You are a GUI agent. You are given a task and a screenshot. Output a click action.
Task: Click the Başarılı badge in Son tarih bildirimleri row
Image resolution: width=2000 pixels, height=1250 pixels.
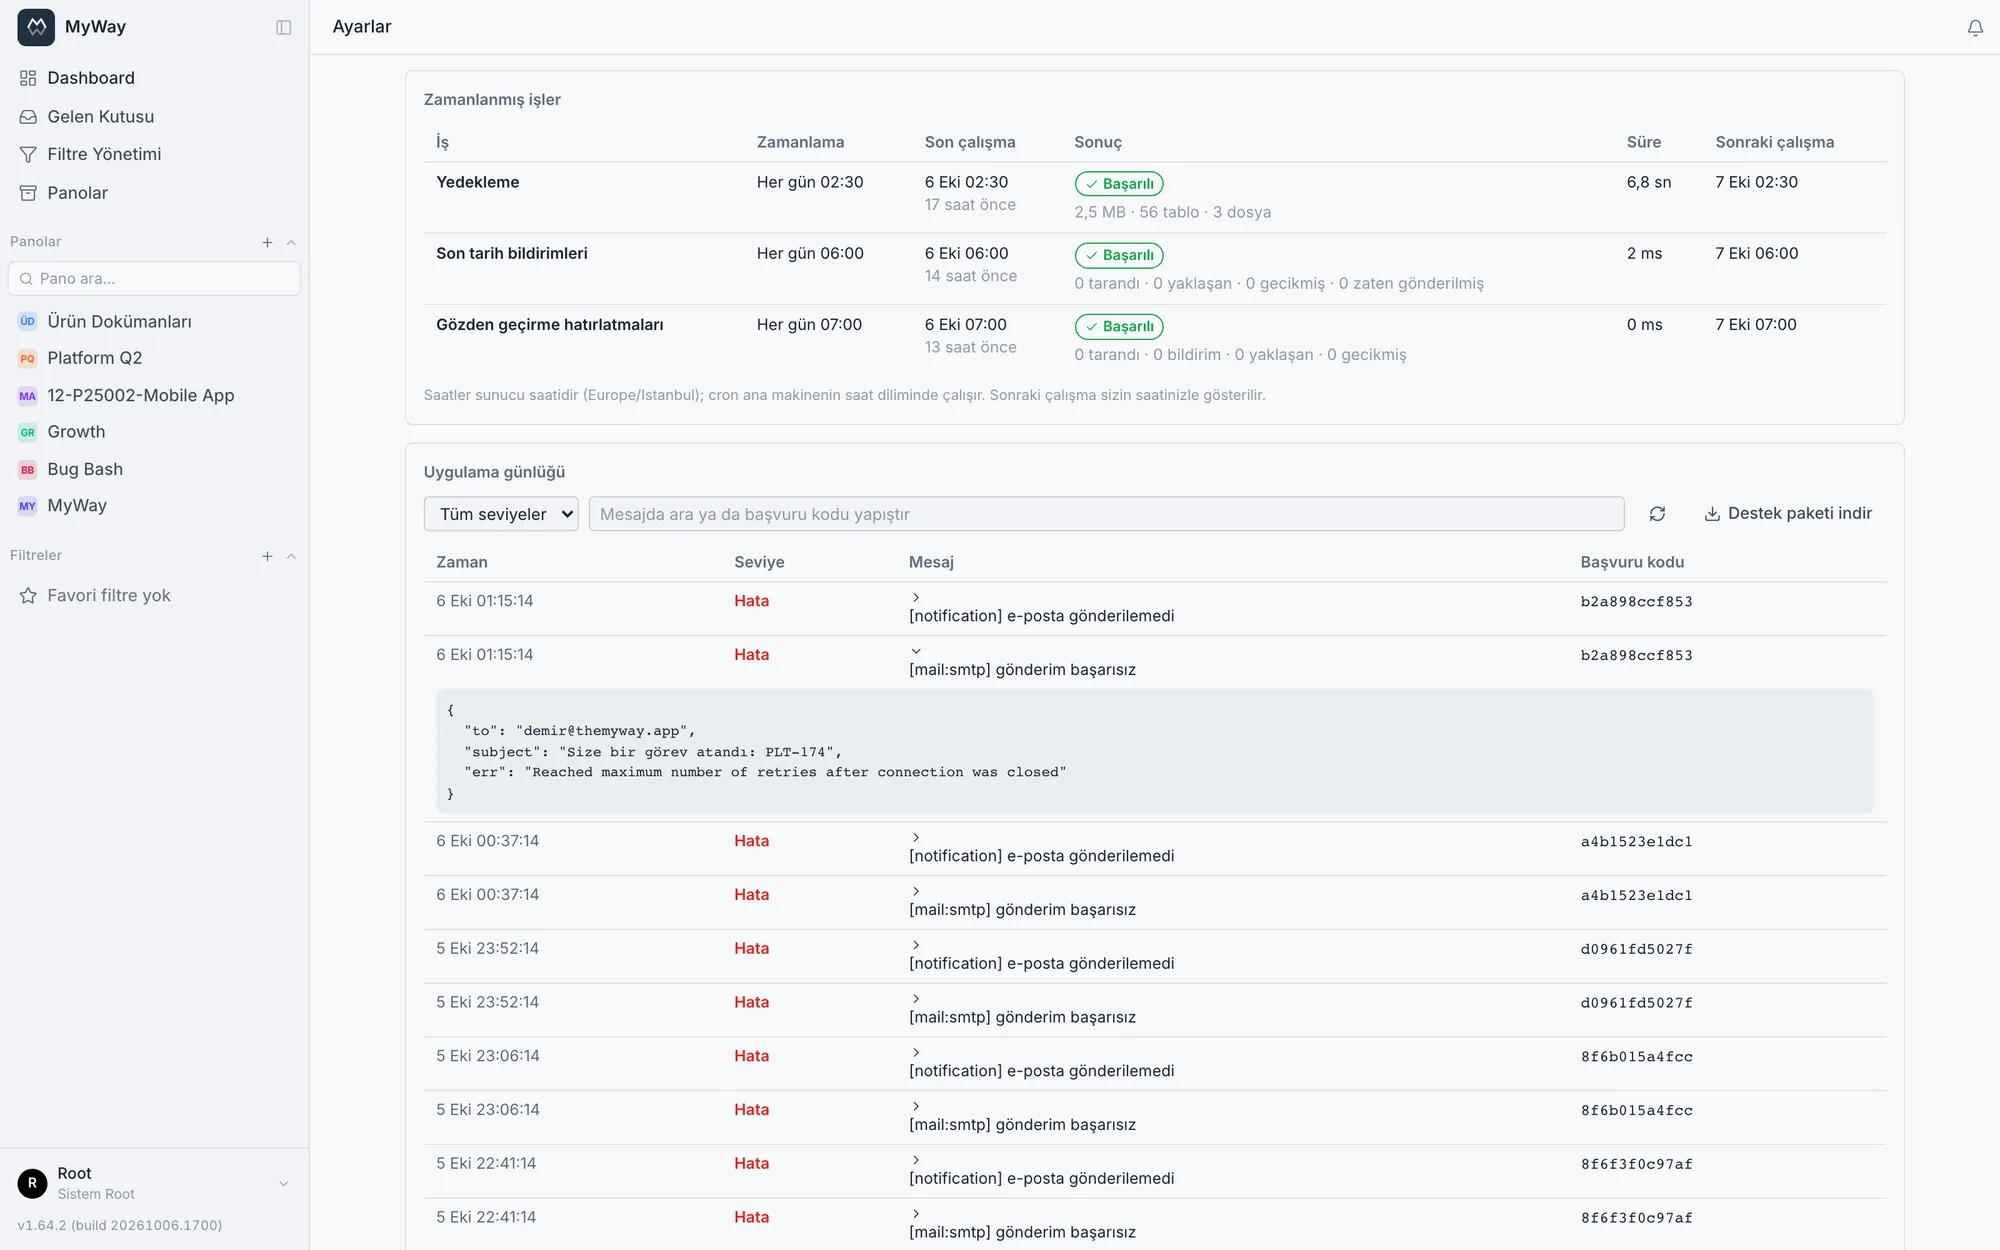coord(1119,255)
